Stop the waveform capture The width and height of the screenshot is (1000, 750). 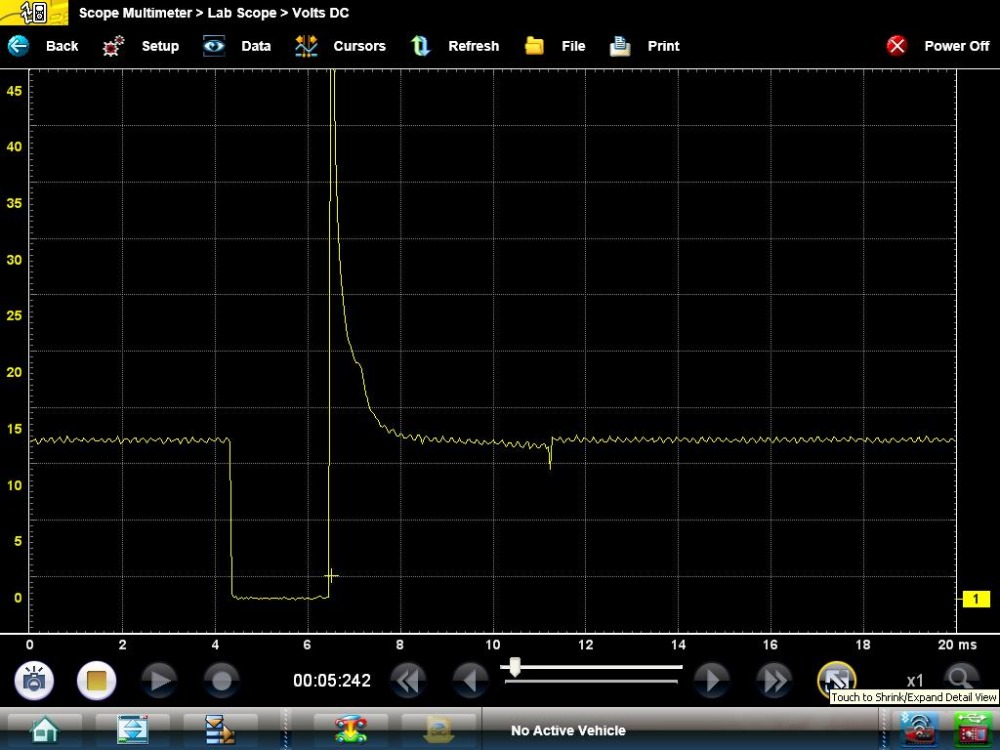click(x=97, y=681)
